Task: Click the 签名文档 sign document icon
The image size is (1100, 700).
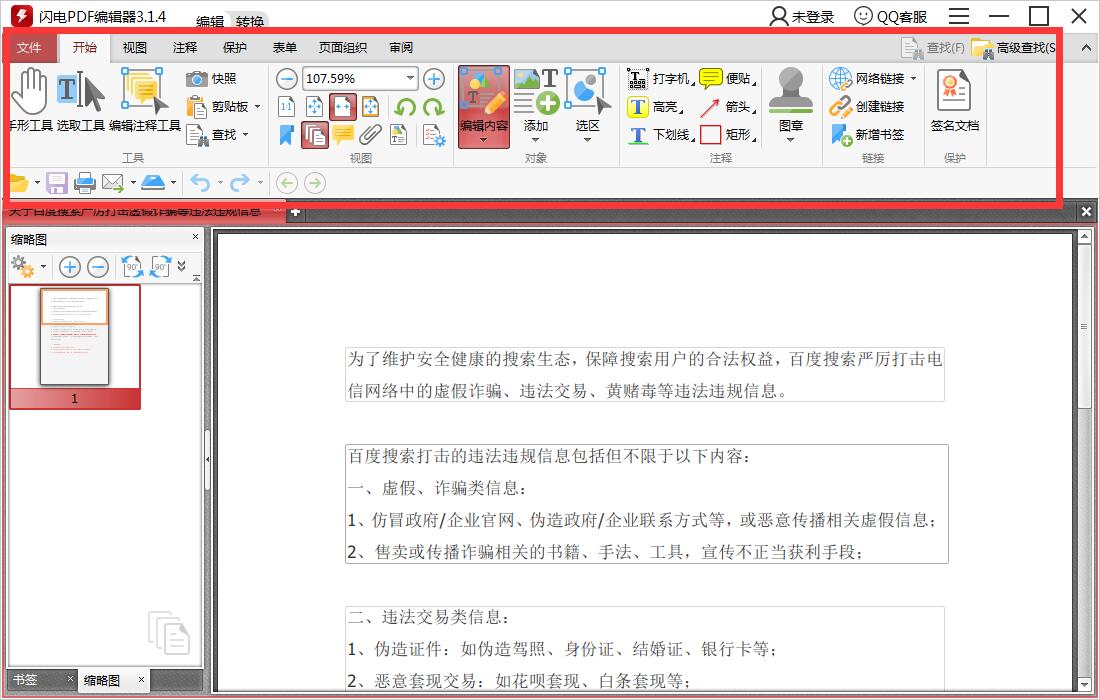Action: click(x=953, y=100)
